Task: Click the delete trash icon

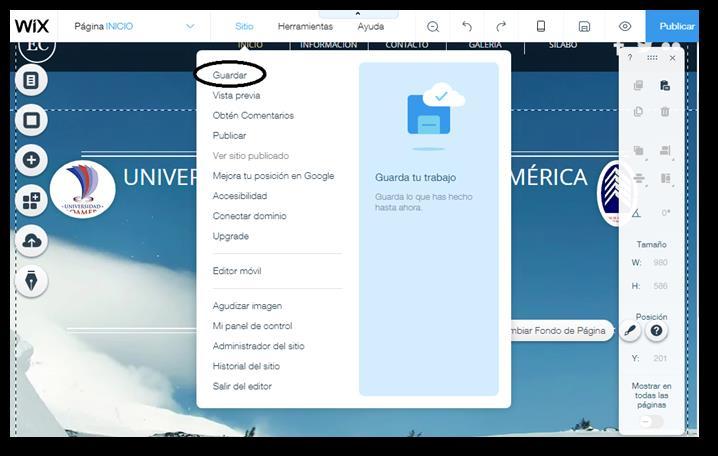Action: pos(665,111)
